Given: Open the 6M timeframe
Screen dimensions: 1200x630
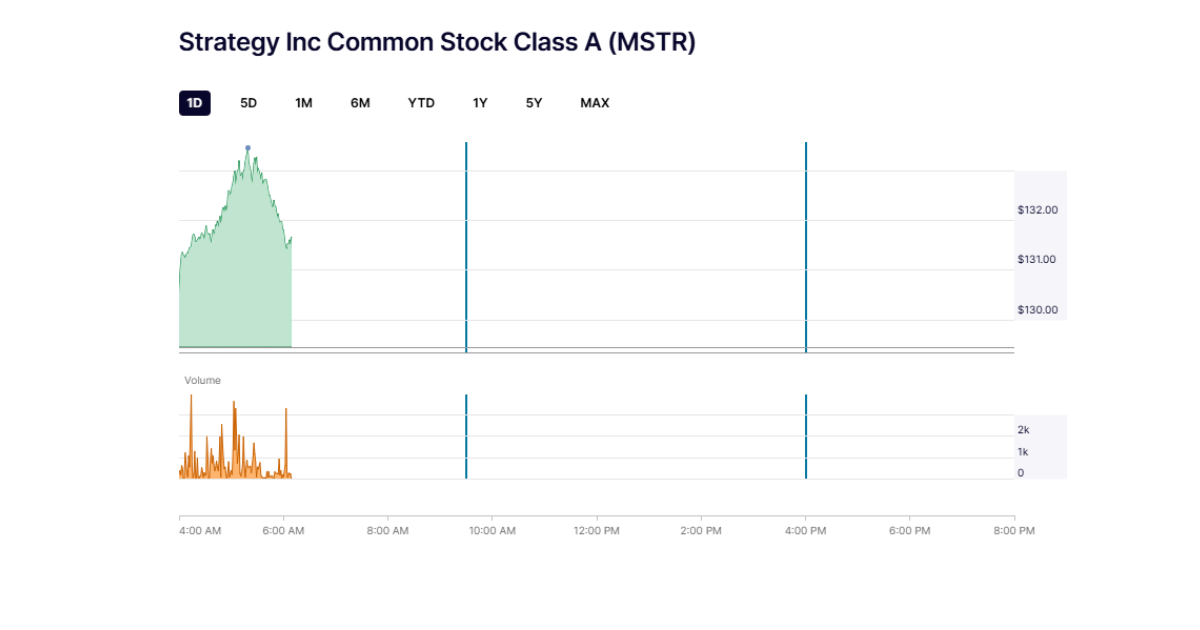Looking at the screenshot, I should 359,102.
